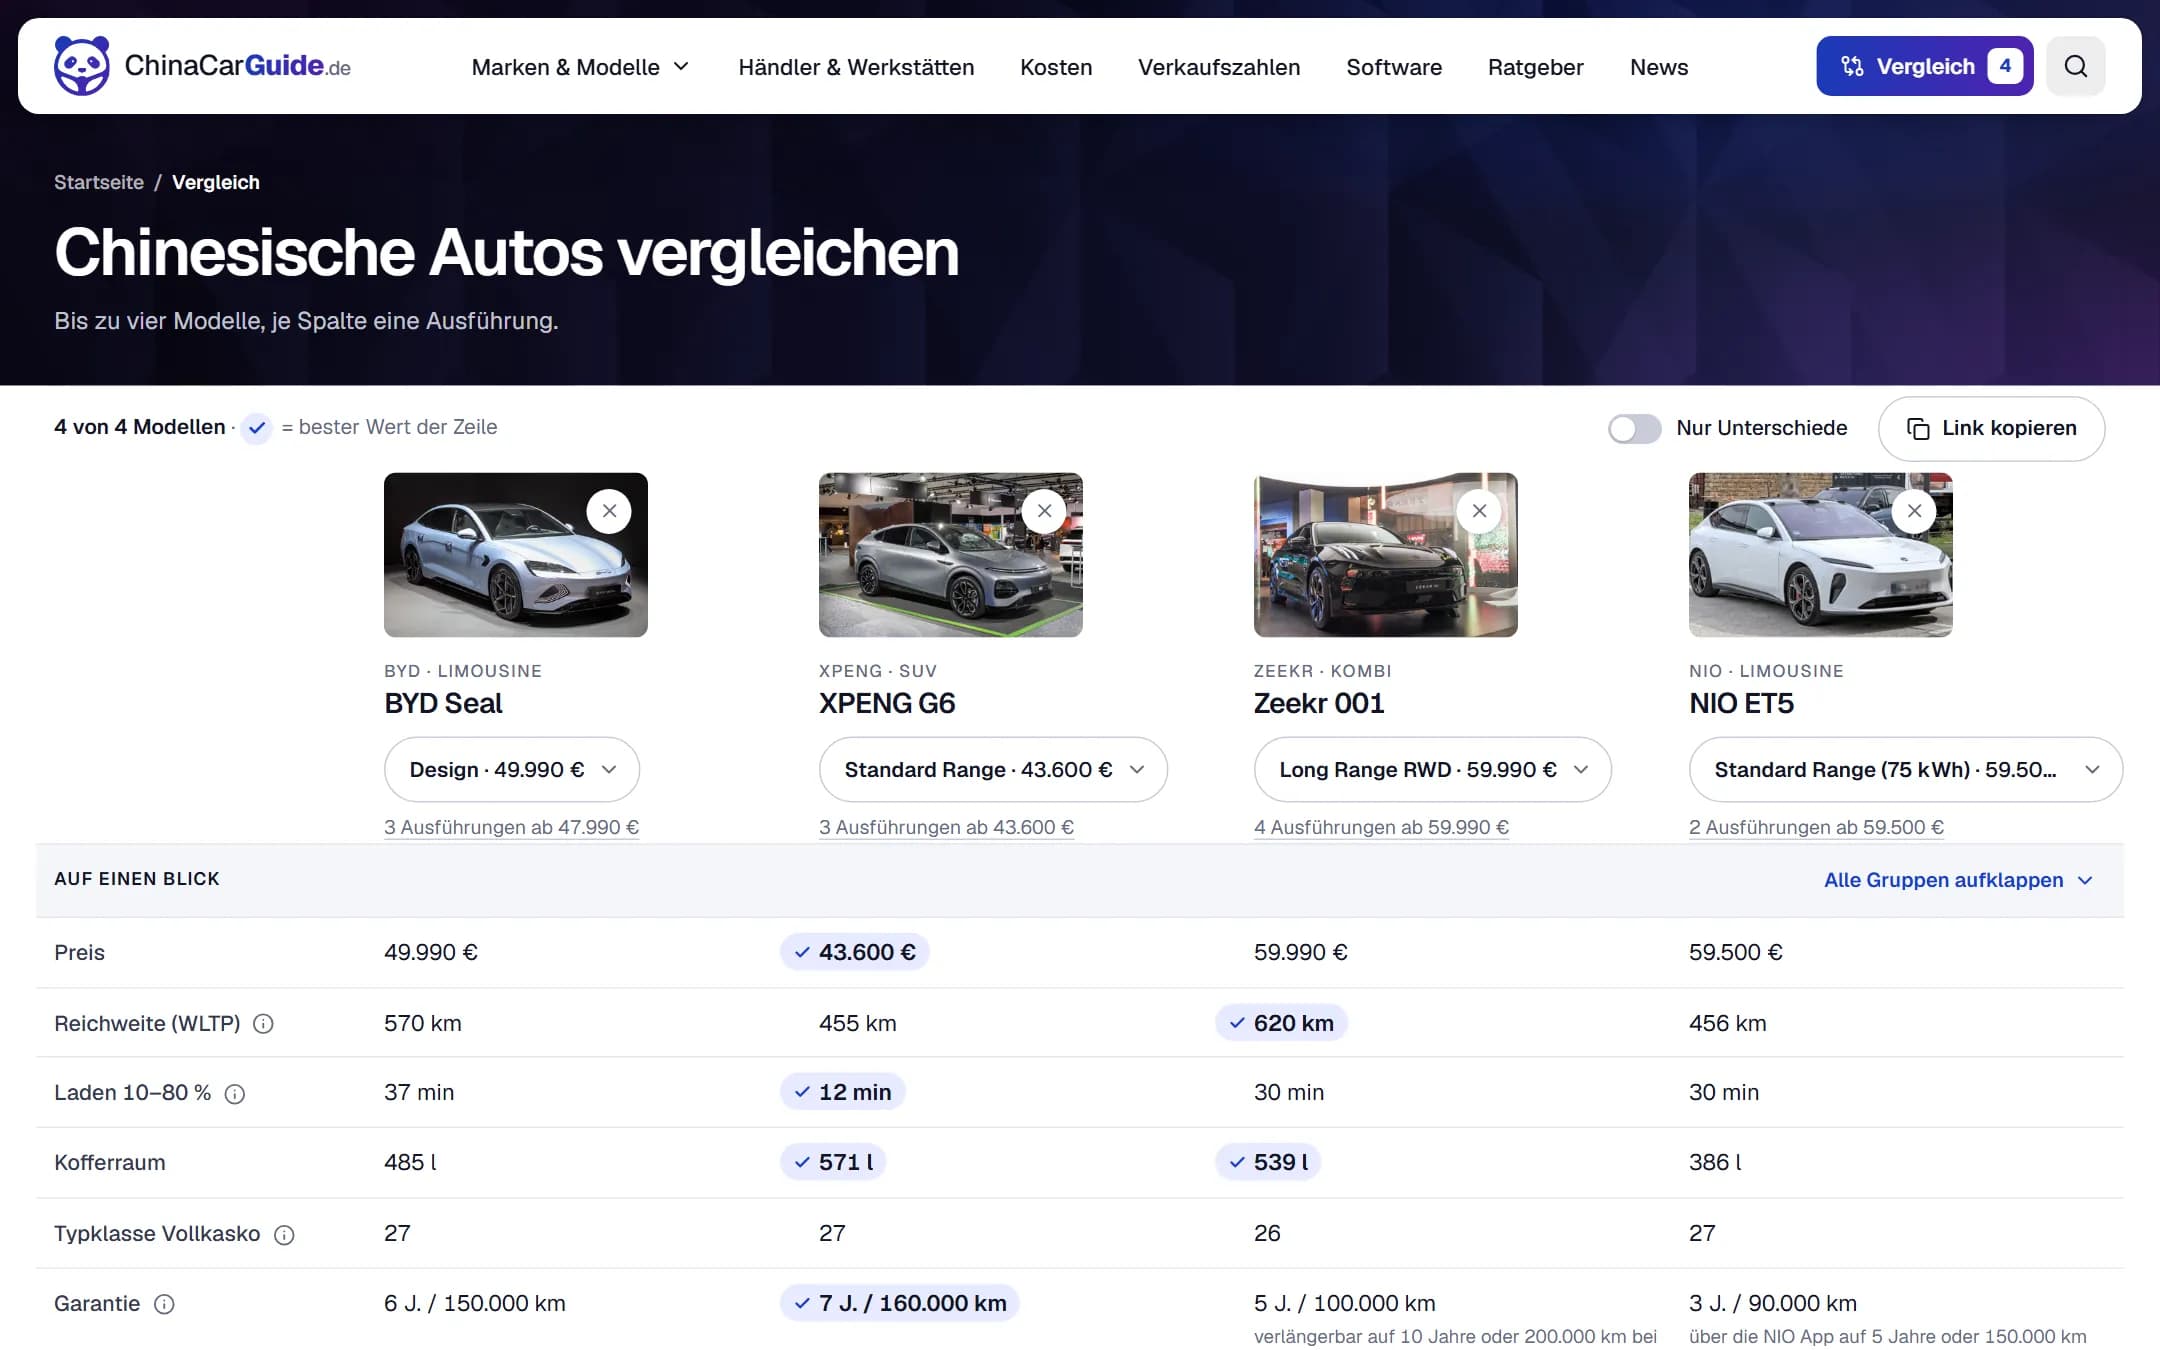
Task: Remove NIO ET5 from comparison
Action: tap(1914, 511)
